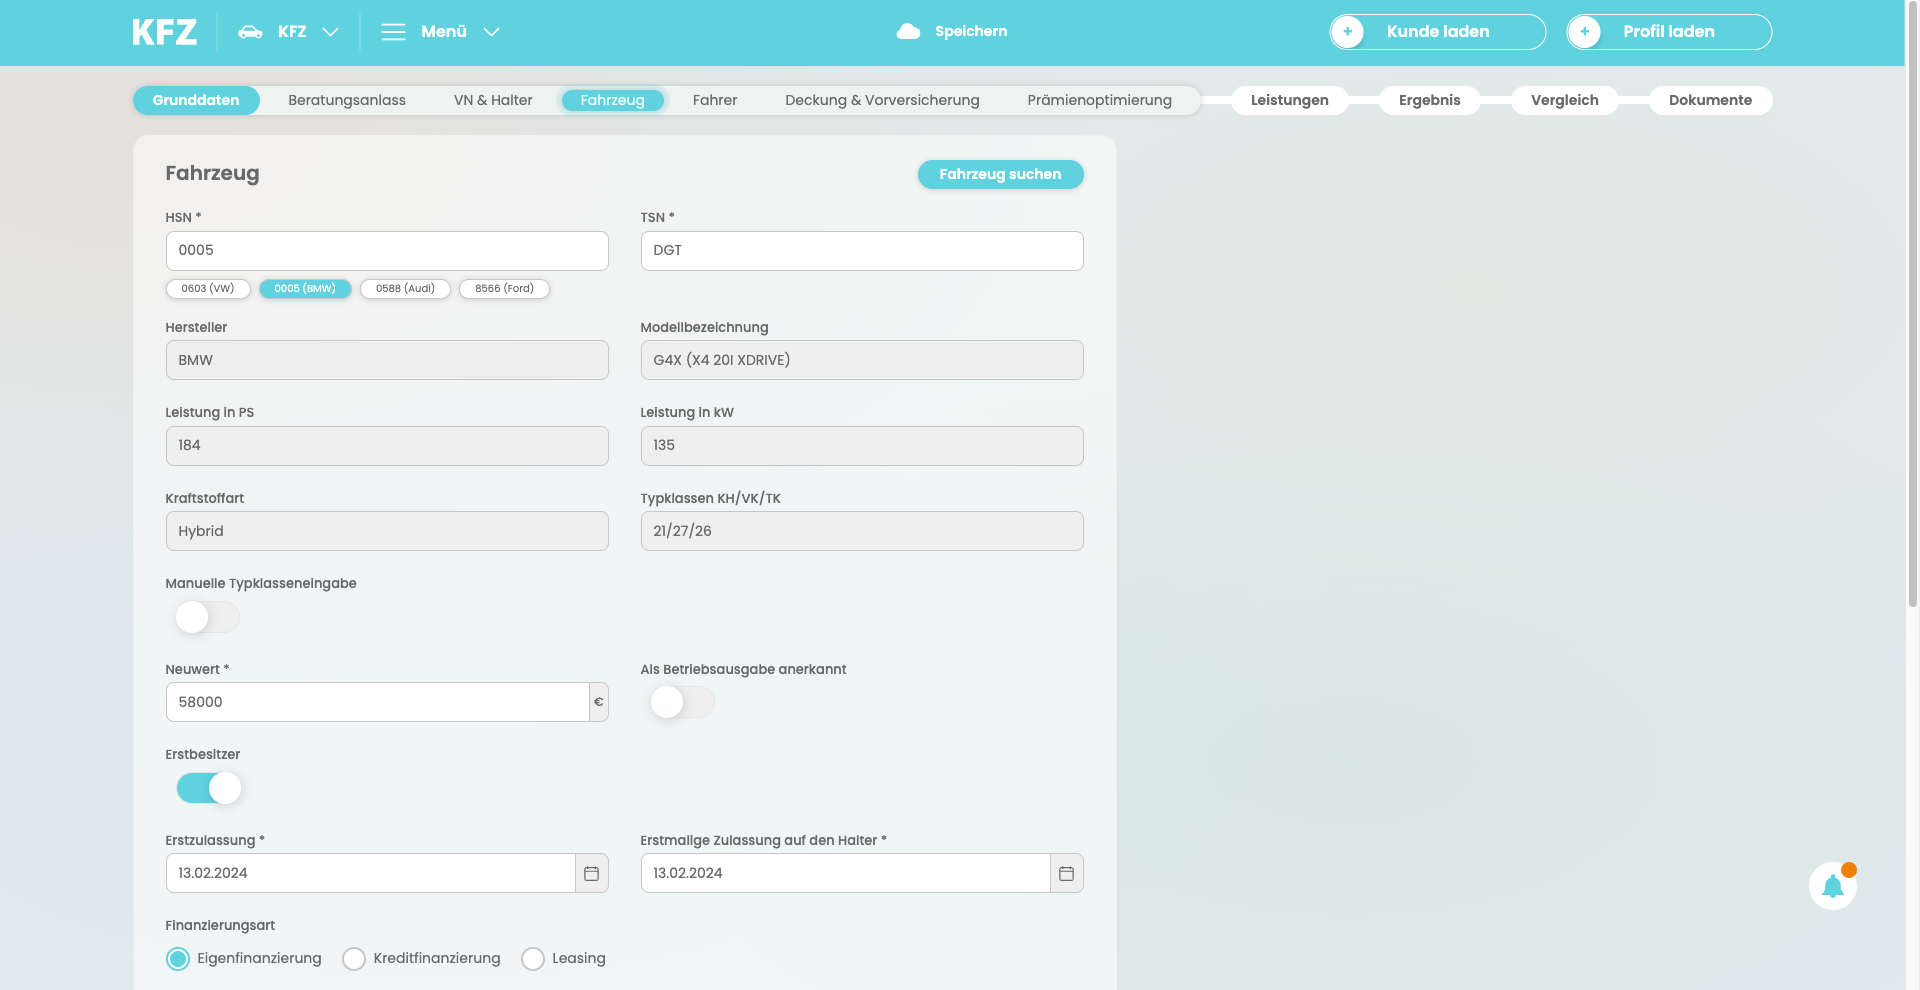Click the Erstmalige Zulassung auf den Halter field
1920x990 pixels.
[846, 873]
